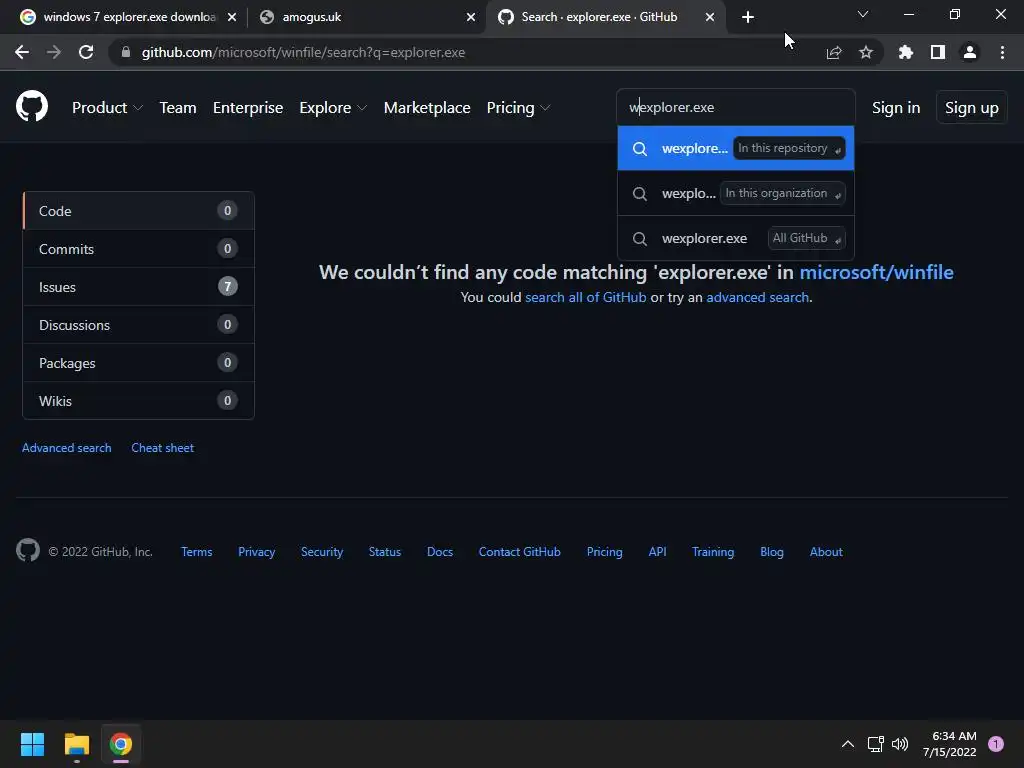
Task: Open the Chrome profile avatar icon
Action: point(970,52)
